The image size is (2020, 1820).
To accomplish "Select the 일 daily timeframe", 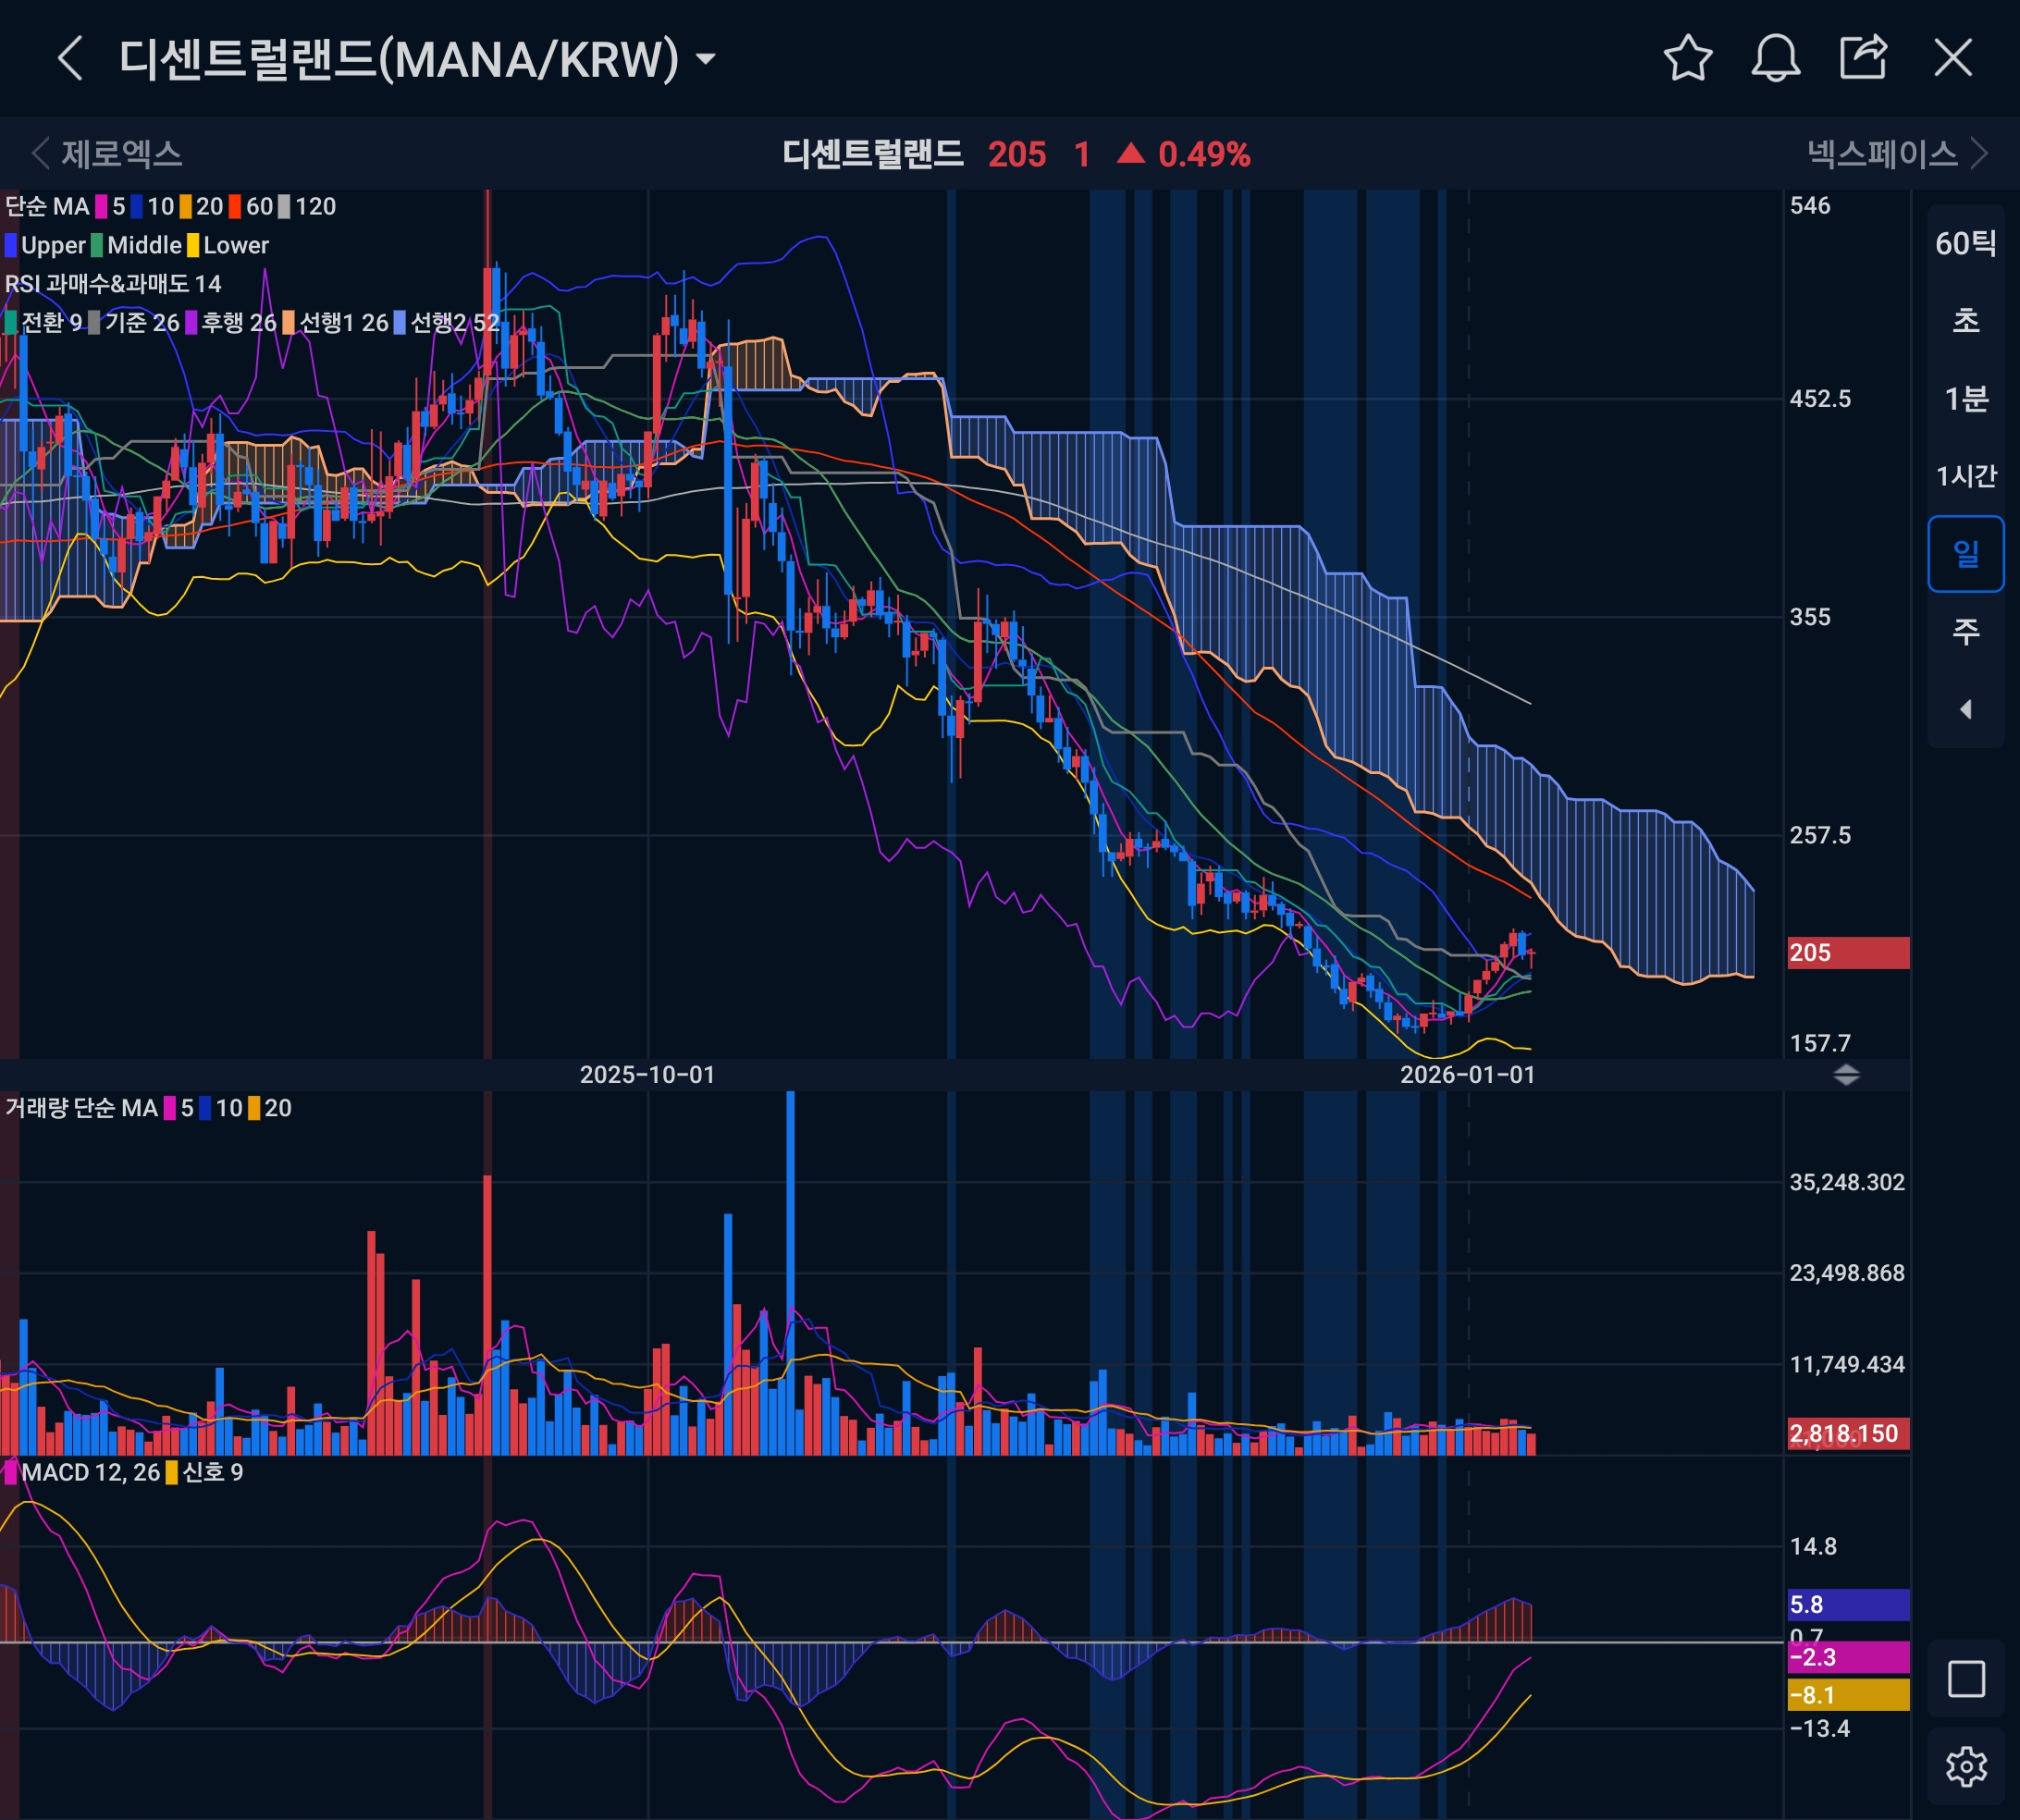I will (1965, 553).
